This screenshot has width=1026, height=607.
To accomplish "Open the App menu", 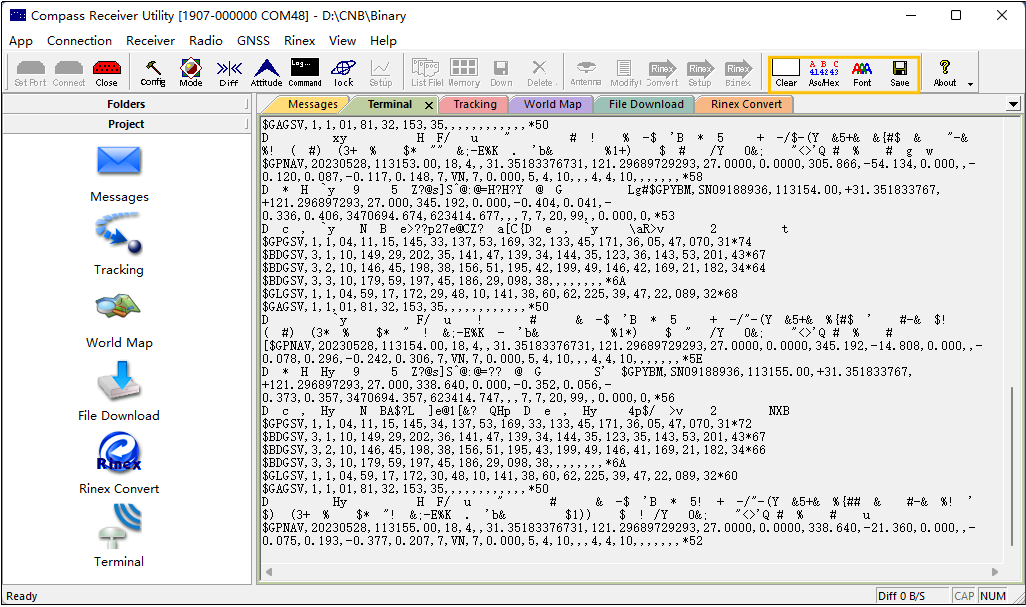I will click(x=21, y=41).
